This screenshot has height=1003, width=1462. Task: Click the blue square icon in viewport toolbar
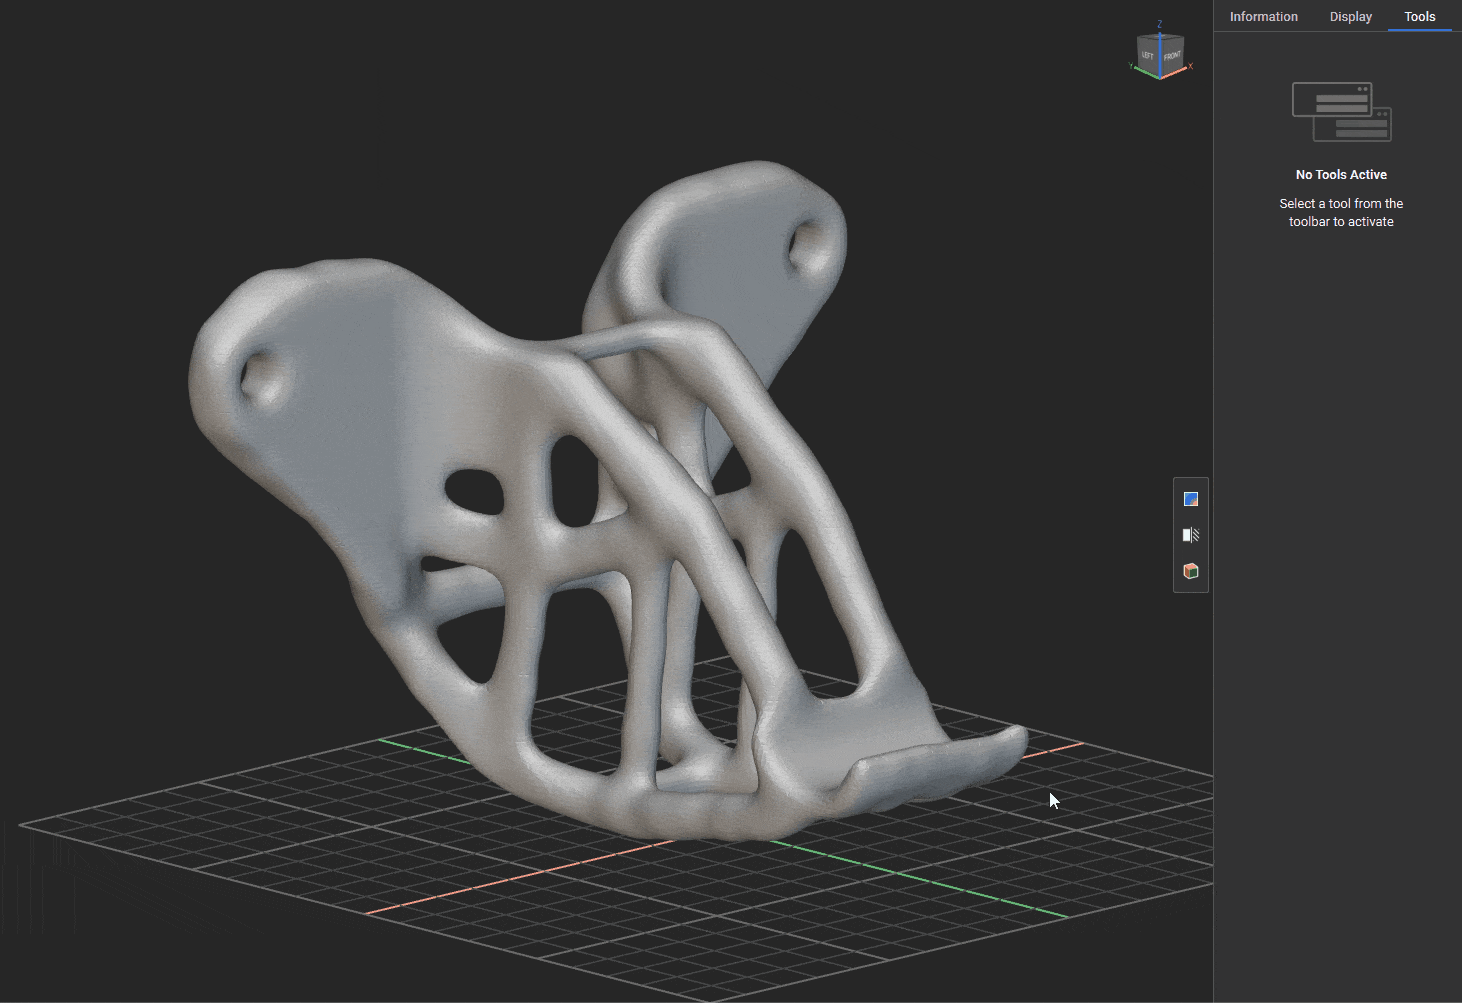[x=1190, y=499]
